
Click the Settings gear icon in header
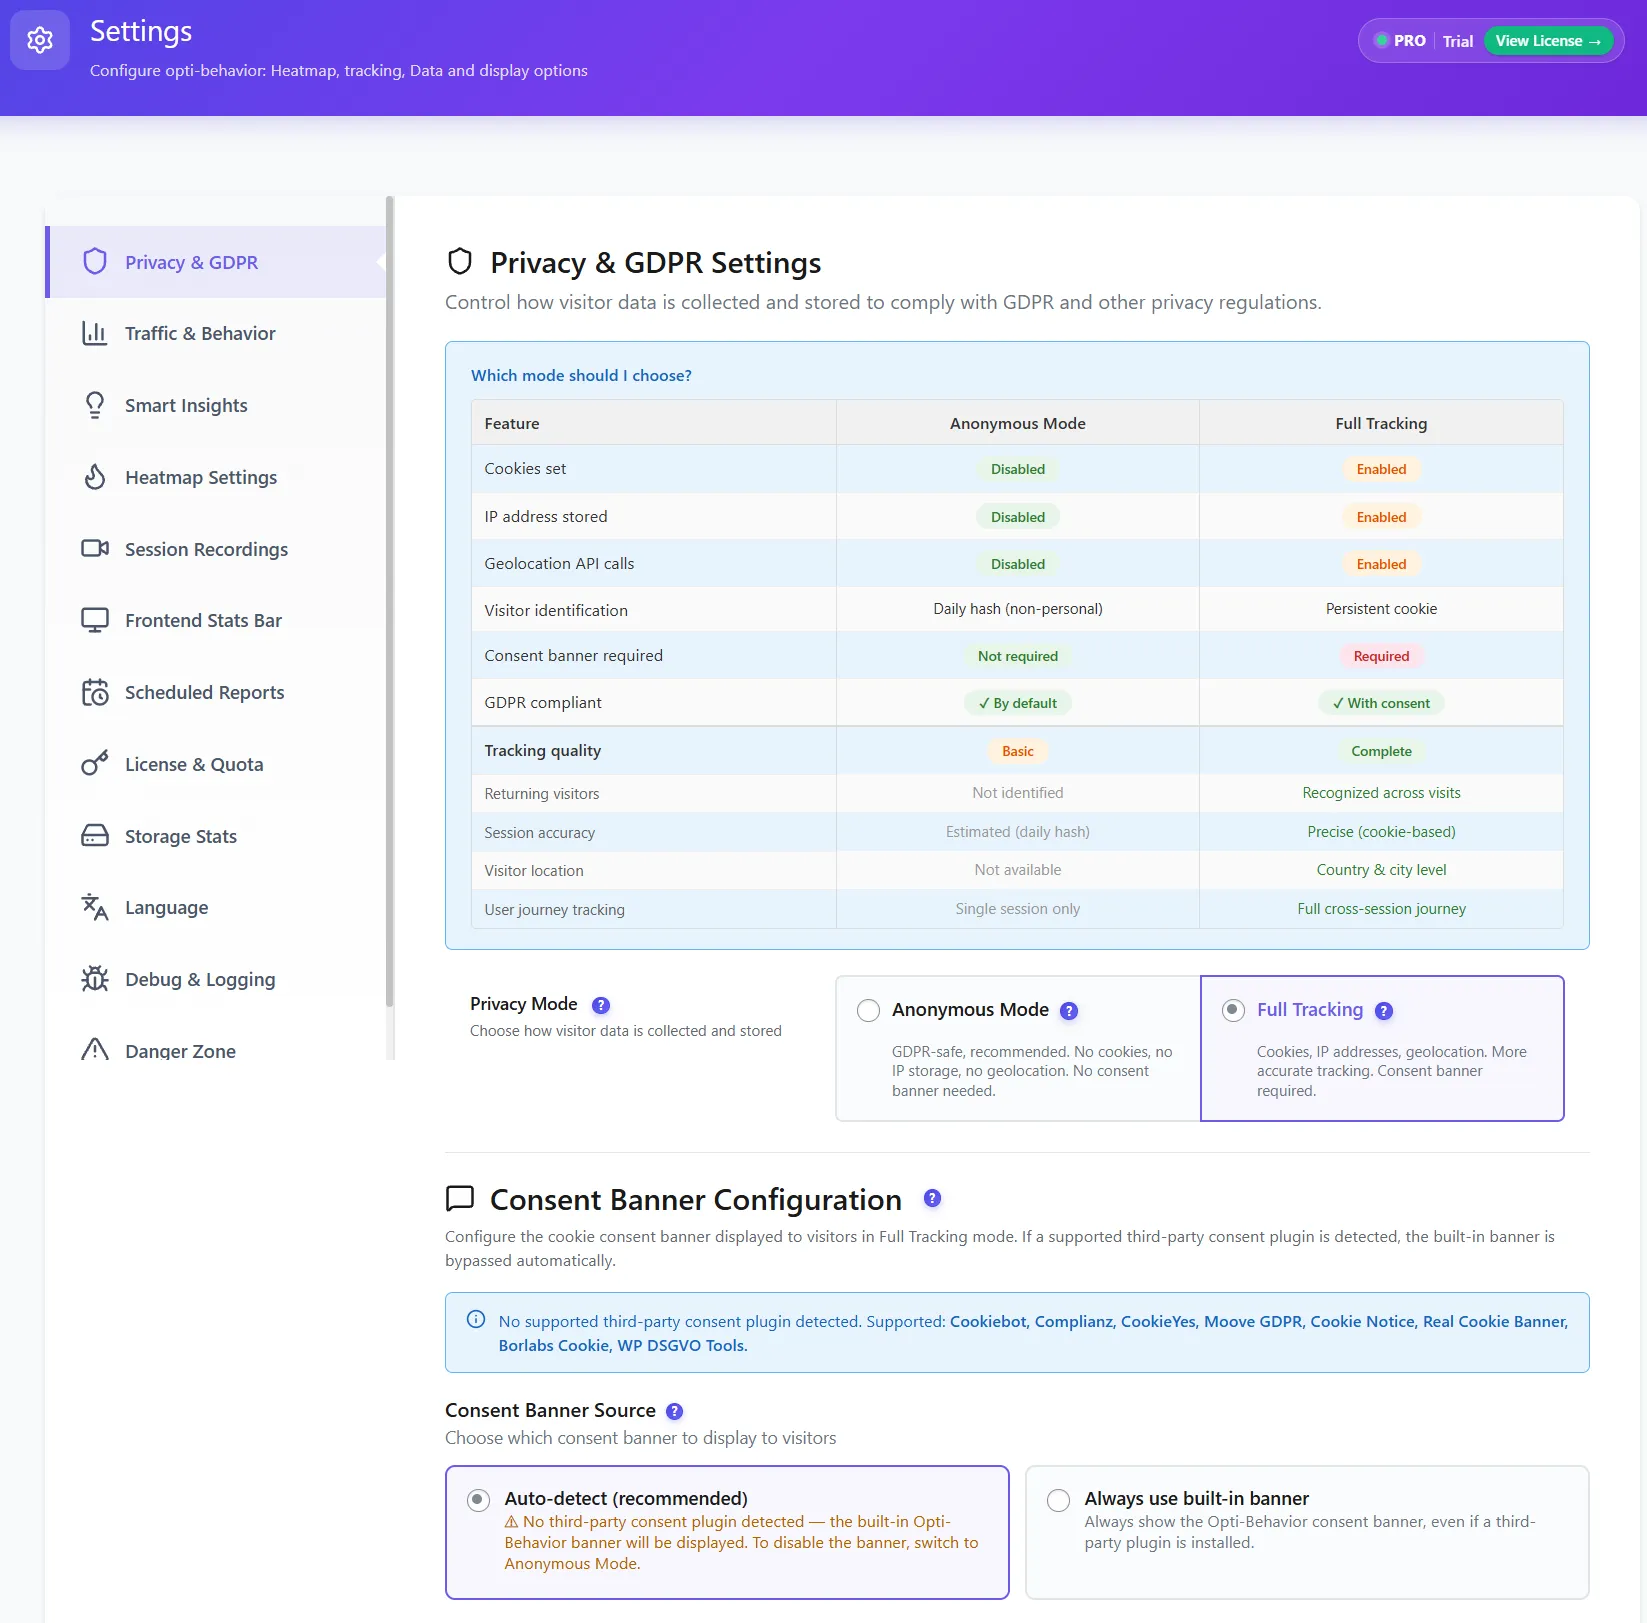[40, 40]
